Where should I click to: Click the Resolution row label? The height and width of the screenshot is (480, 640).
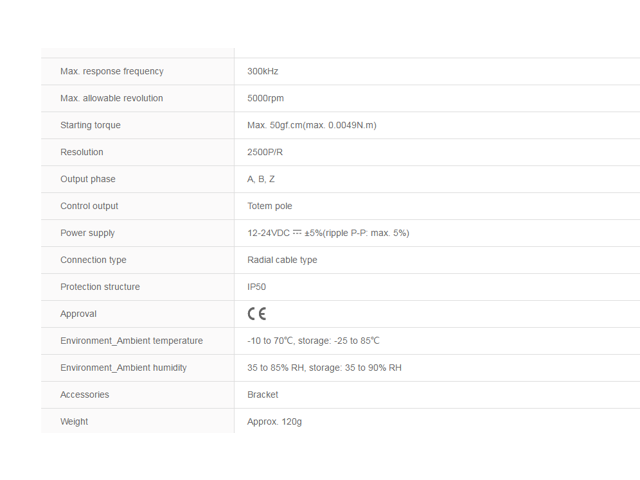(82, 152)
